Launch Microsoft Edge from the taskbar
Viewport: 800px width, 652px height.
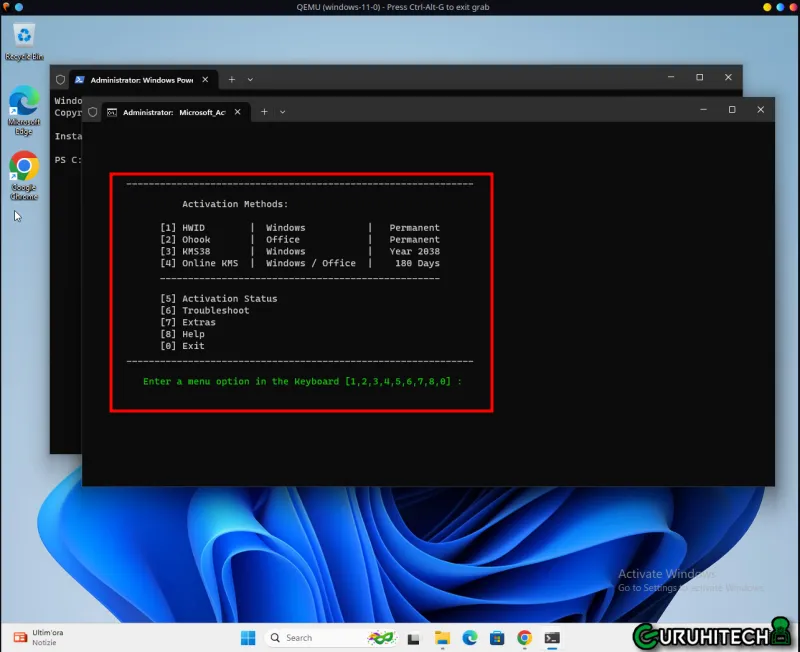tap(470, 638)
